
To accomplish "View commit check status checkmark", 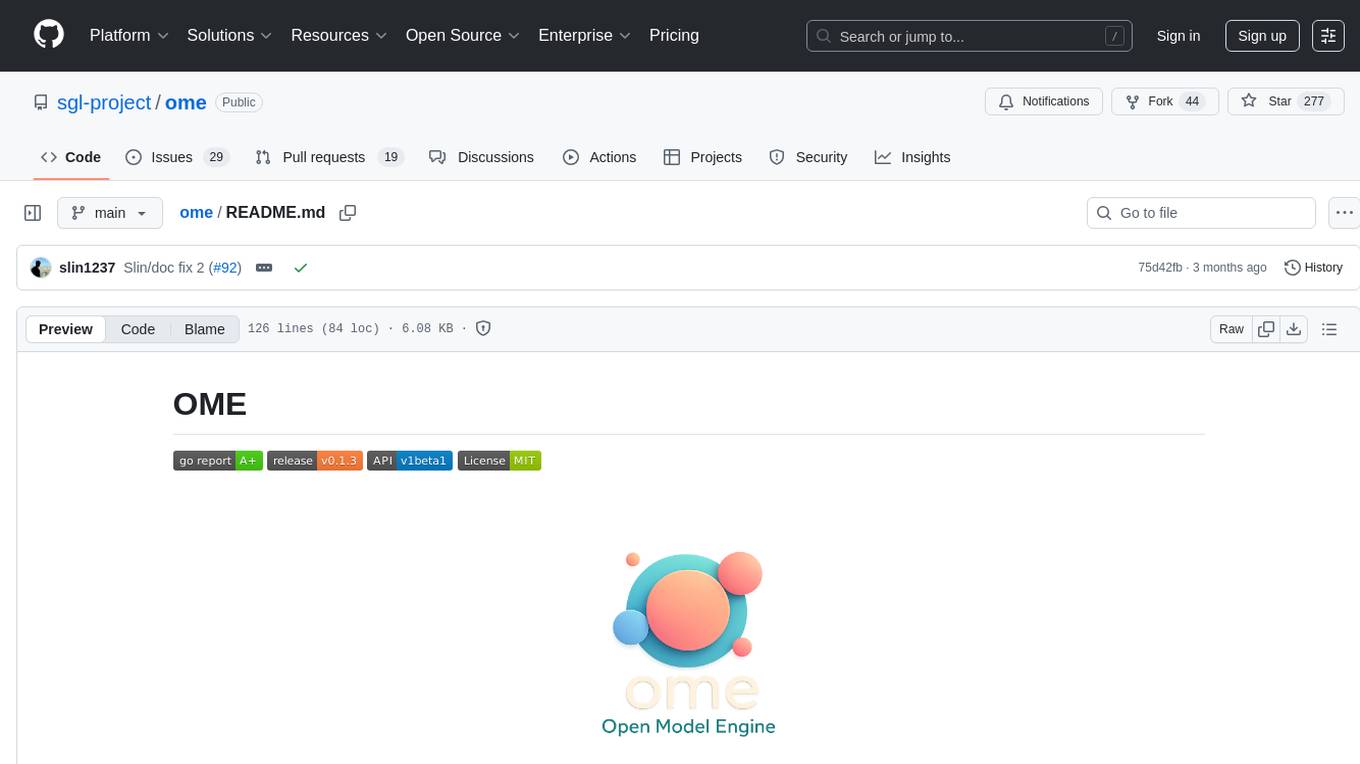I will pos(300,267).
